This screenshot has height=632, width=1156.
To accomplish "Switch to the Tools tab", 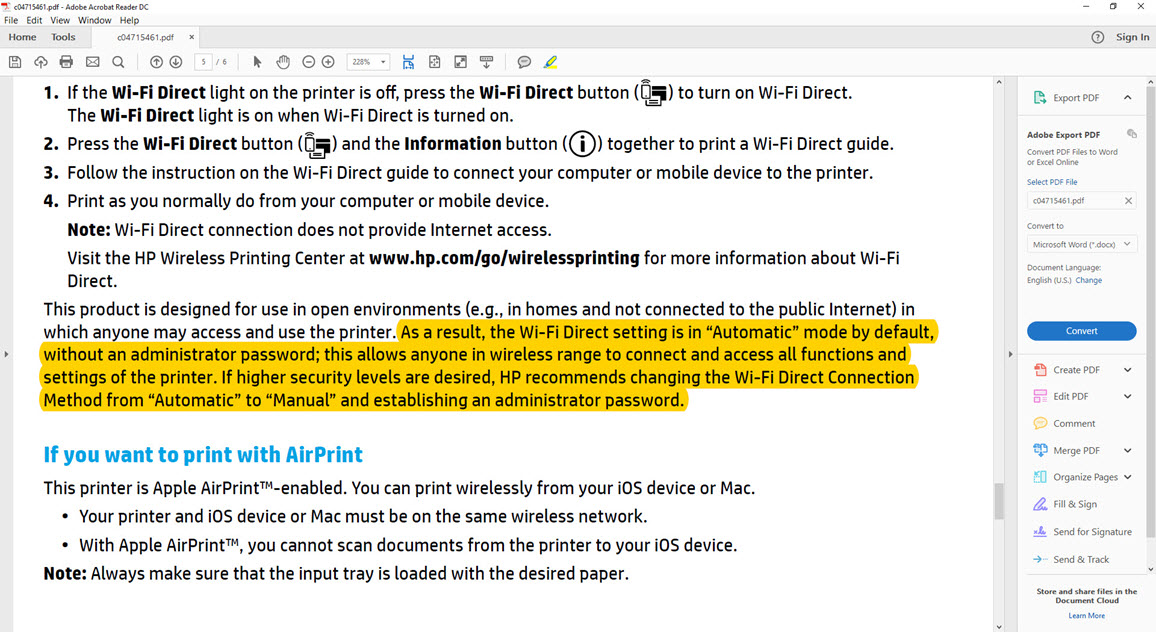I will pyautogui.click(x=63, y=37).
